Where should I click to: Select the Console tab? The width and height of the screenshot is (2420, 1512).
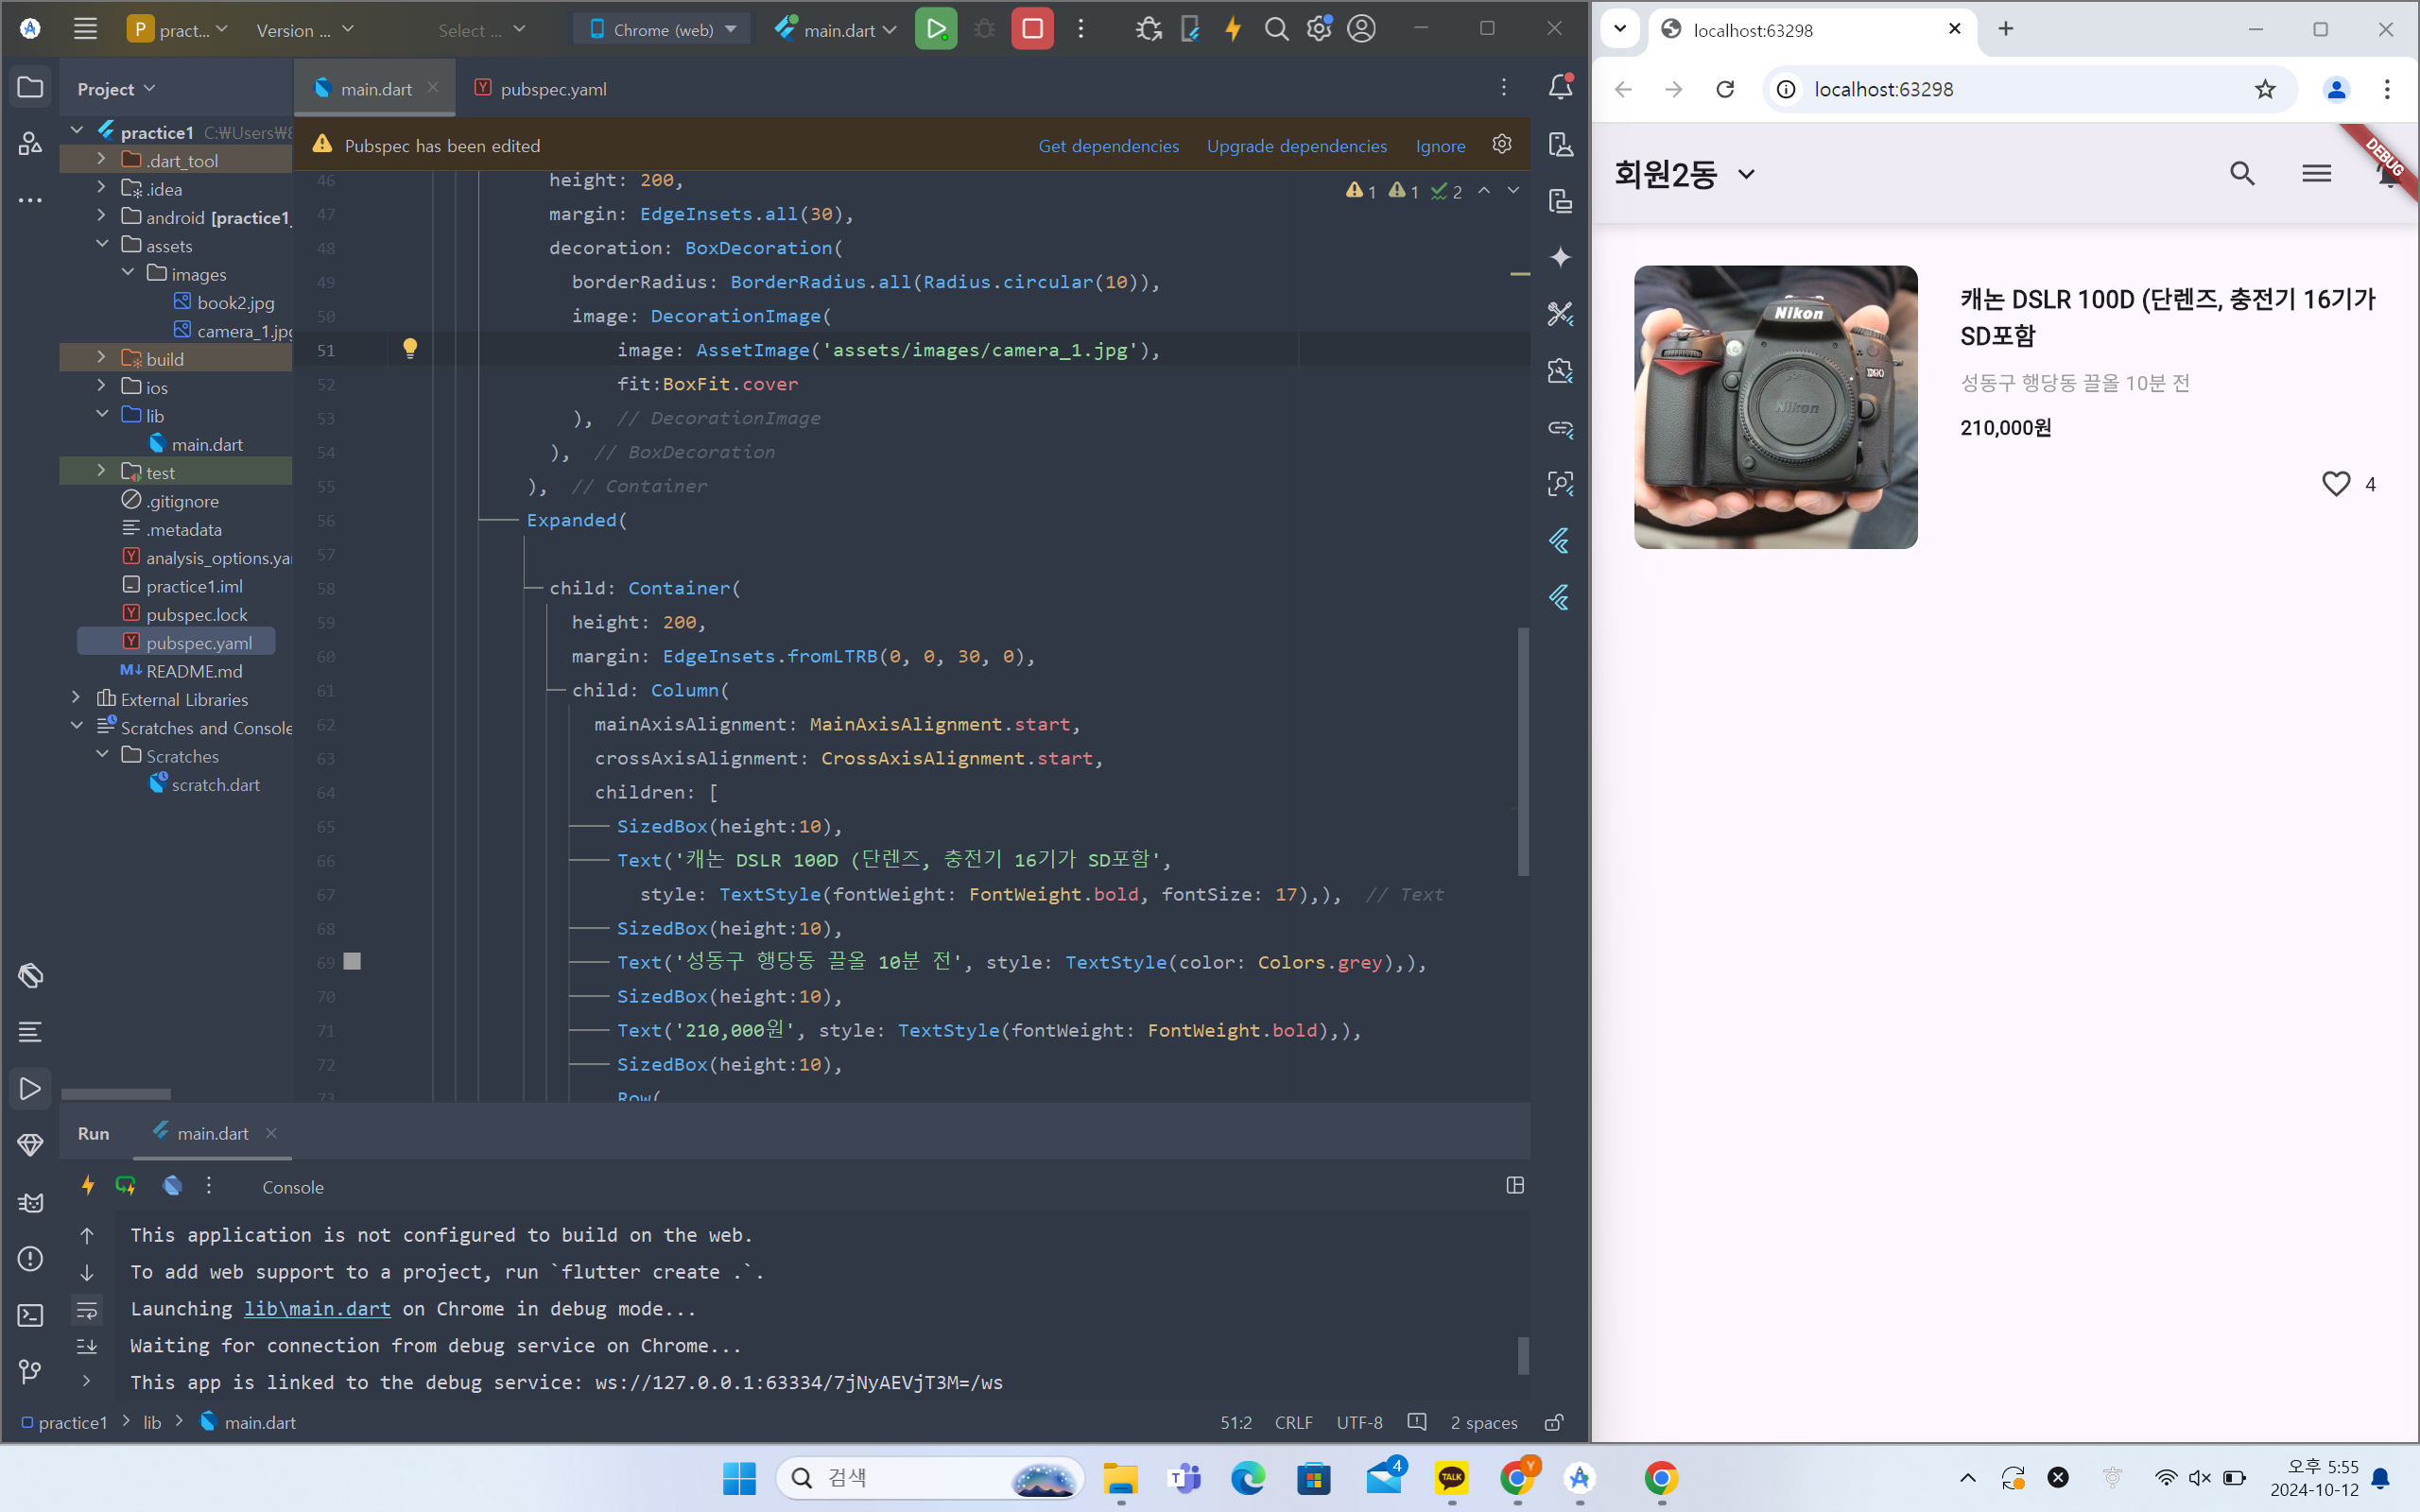(x=293, y=1187)
